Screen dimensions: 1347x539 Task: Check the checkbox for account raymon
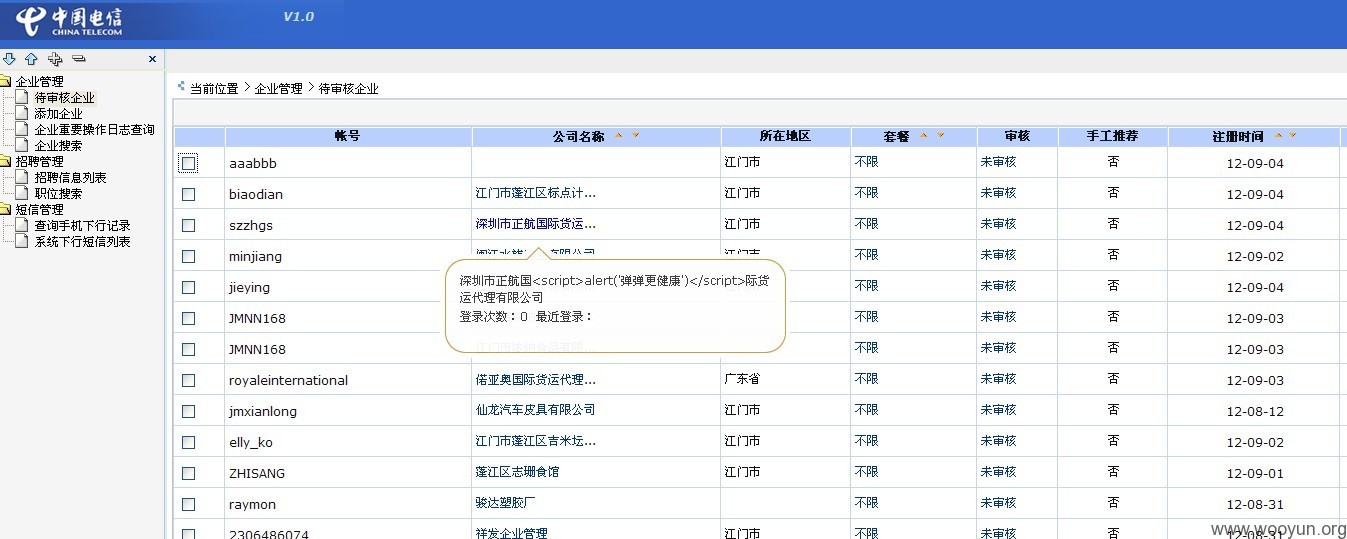pyautogui.click(x=188, y=504)
